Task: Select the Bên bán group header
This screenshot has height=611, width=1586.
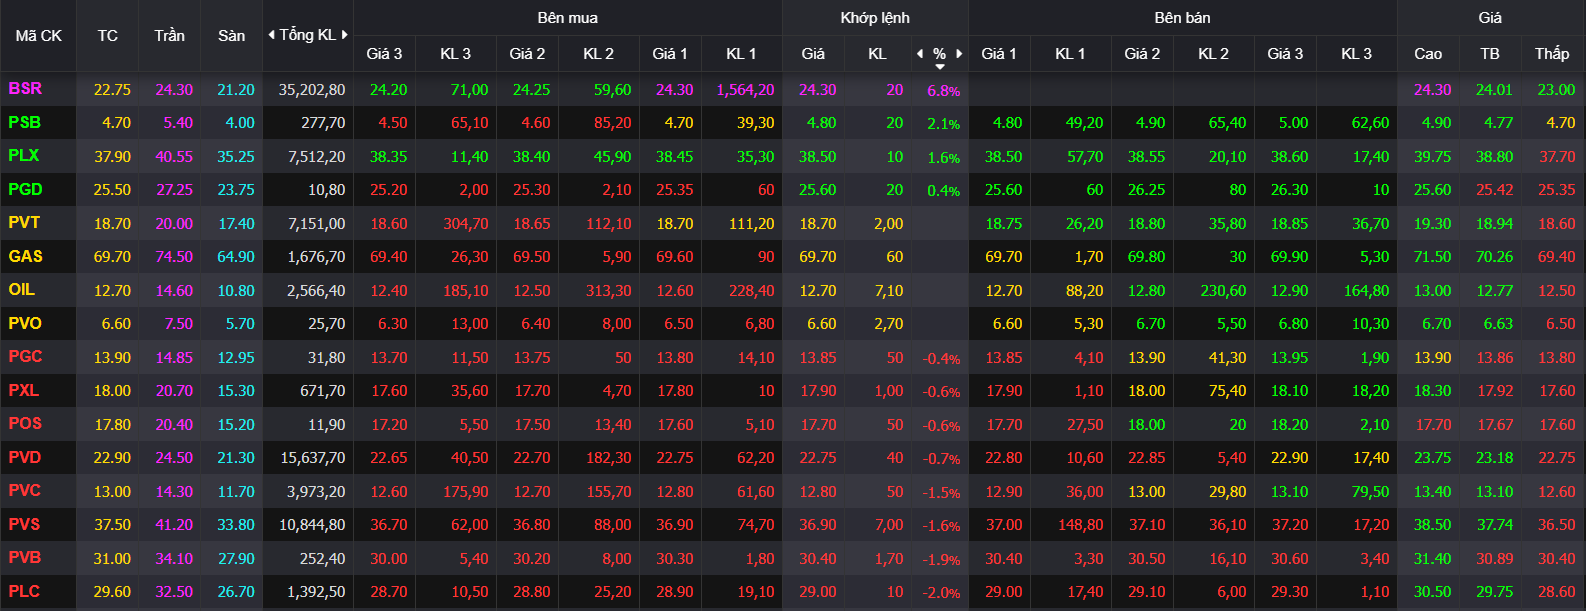Action: [x=1183, y=18]
